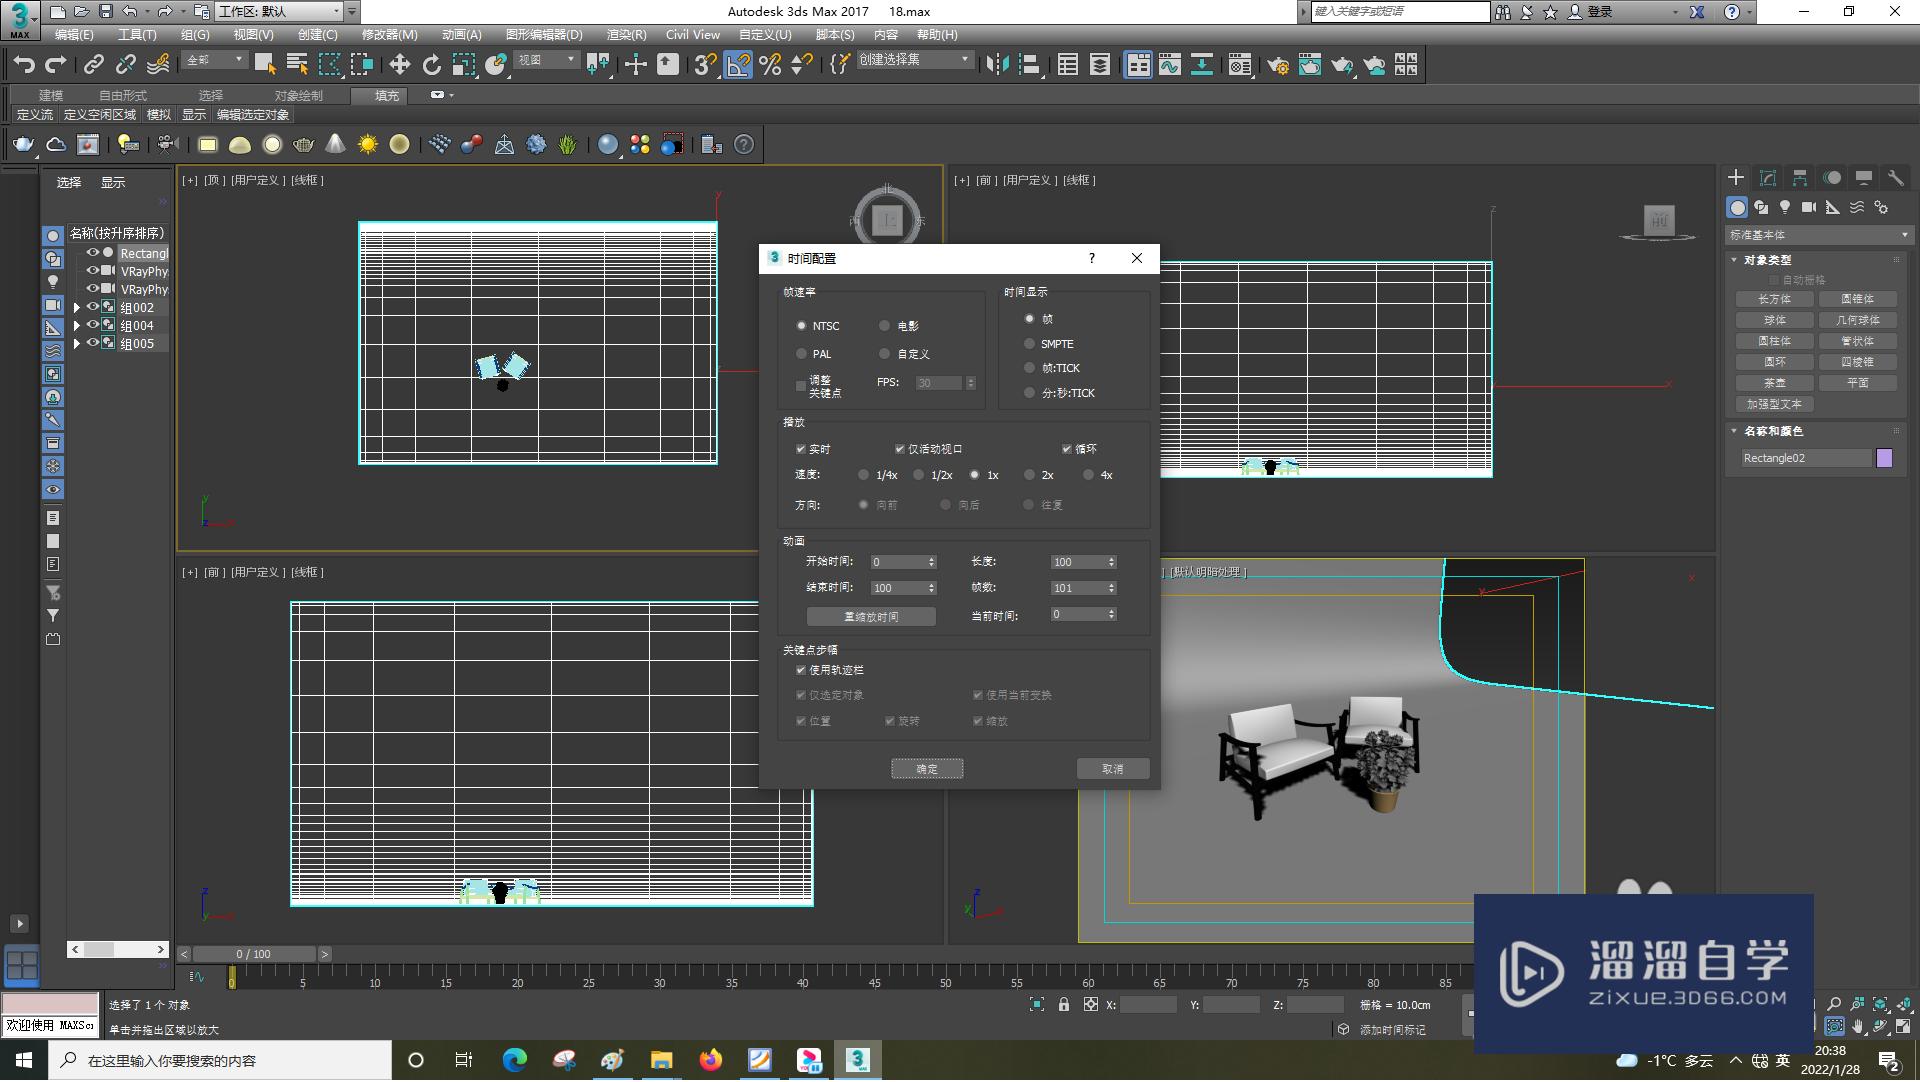Open the 标准基本体 category dropdown
Screen dimensions: 1920x1082
(1818, 235)
